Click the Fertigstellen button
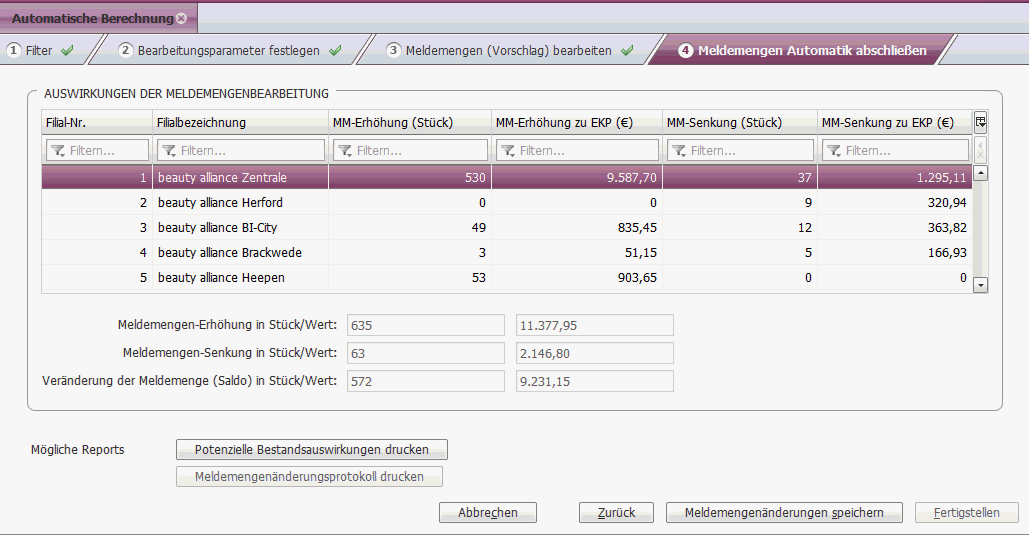 click(x=967, y=513)
